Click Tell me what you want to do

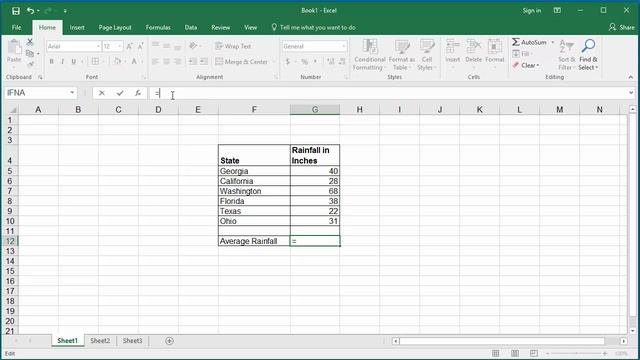point(313,27)
